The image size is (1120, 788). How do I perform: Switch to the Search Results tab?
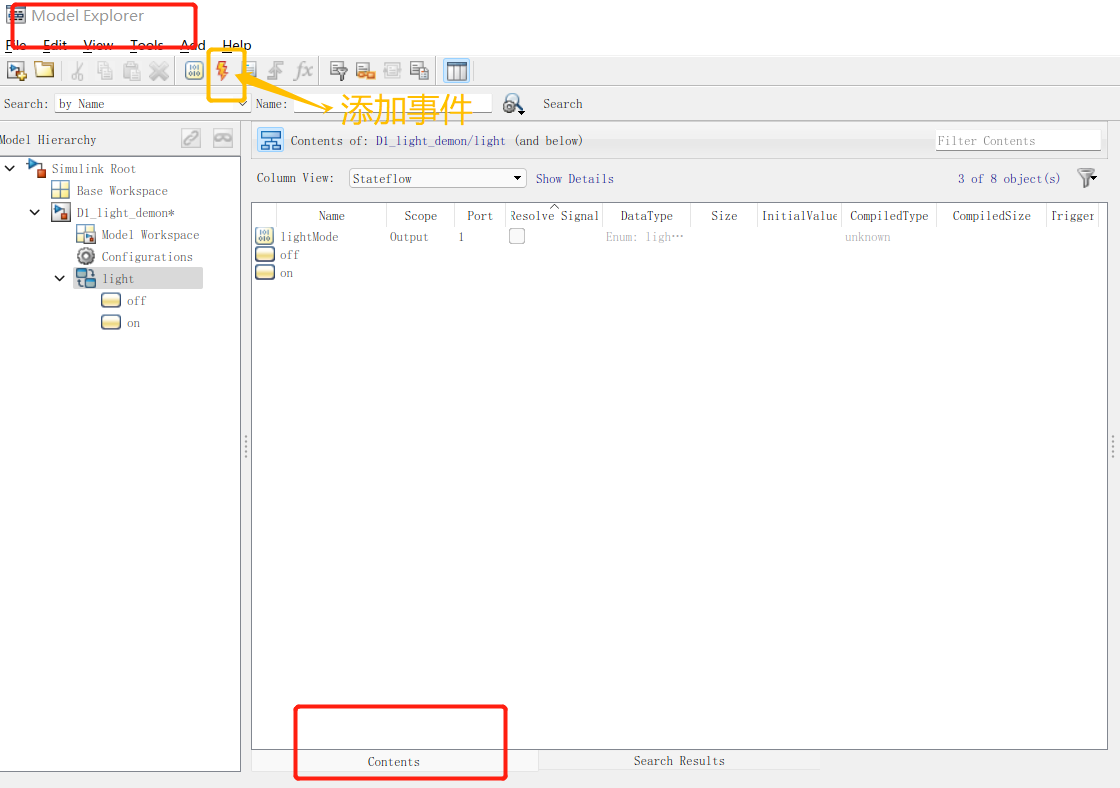[x=679, y=760]
